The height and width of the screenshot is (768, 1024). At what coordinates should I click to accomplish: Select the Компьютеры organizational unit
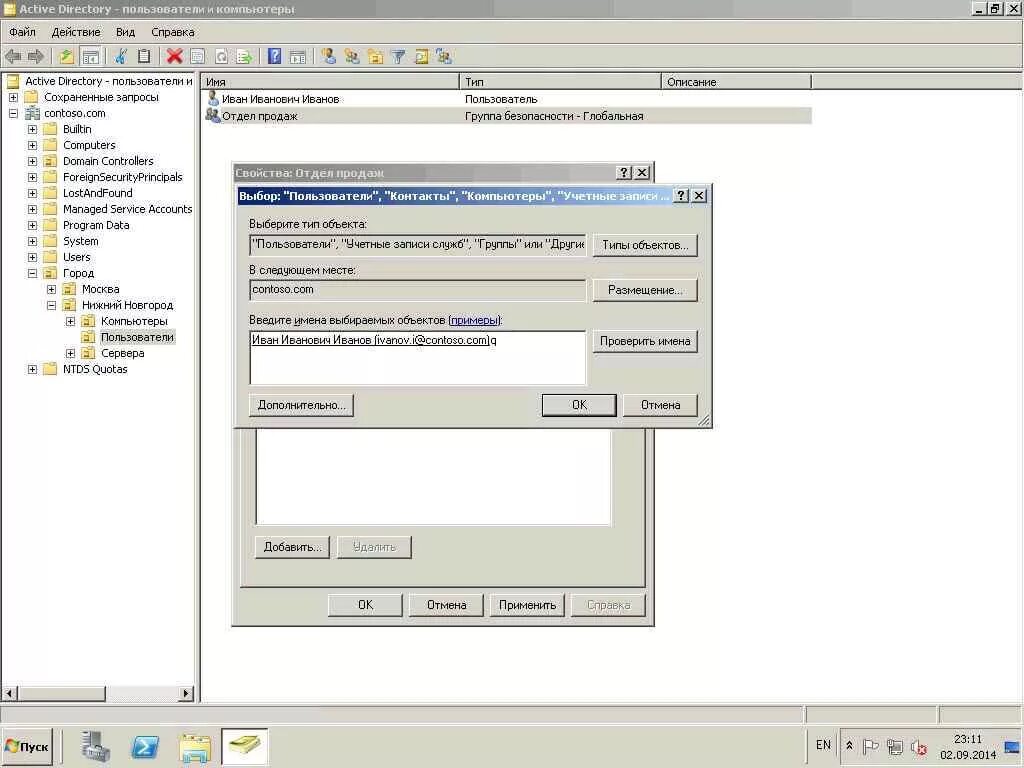click(134, 321)
